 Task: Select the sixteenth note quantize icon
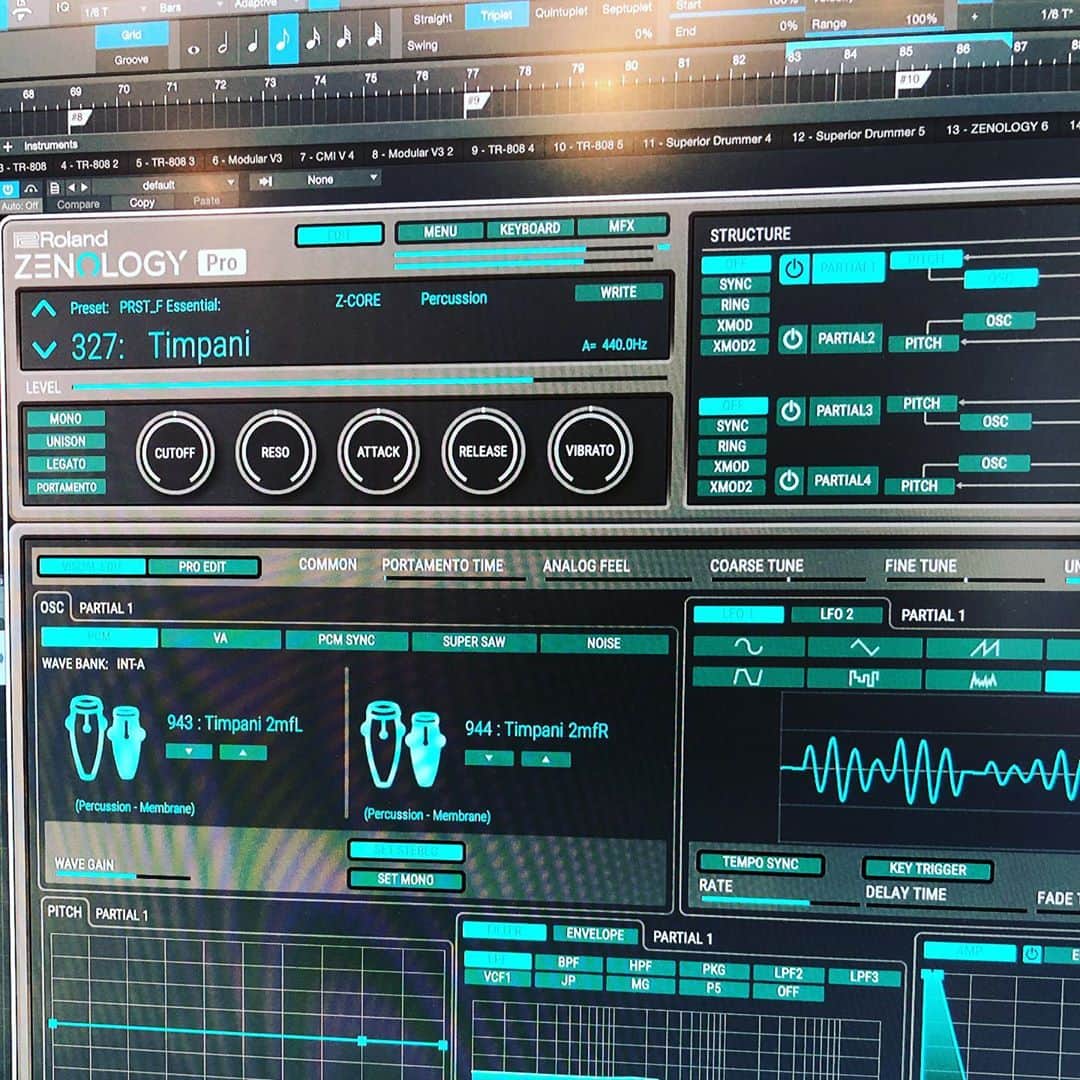[313, 37]
